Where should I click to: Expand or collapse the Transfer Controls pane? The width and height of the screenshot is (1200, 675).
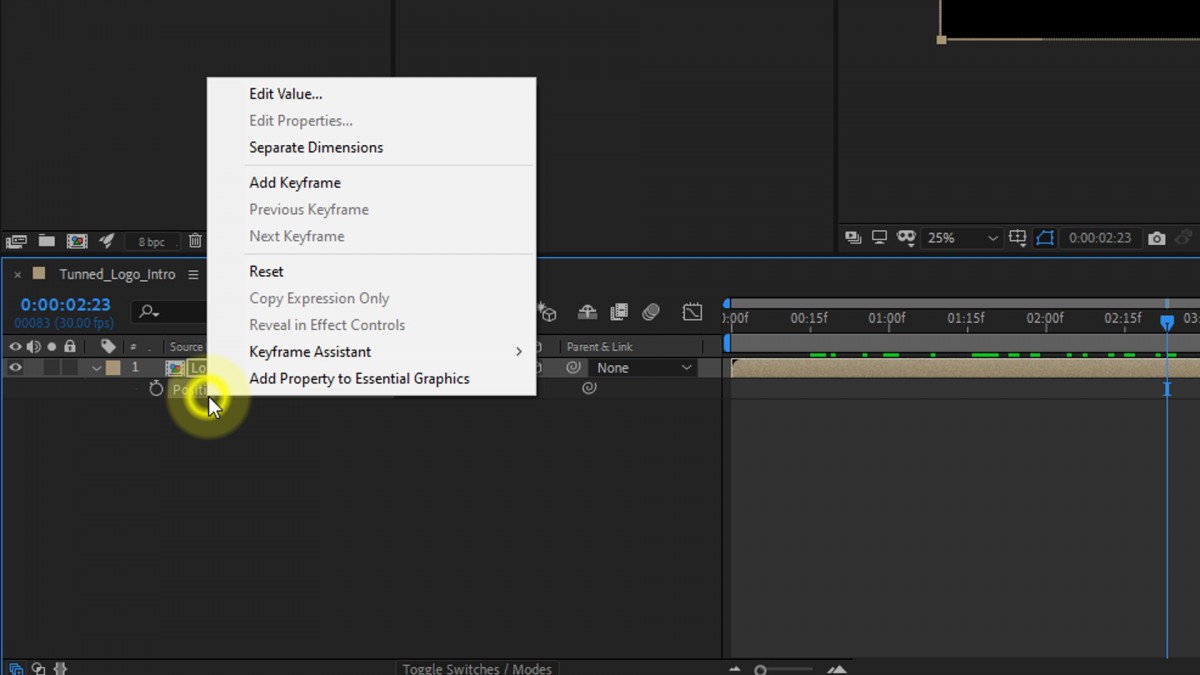pyautogui.click(x=39, y=668)
